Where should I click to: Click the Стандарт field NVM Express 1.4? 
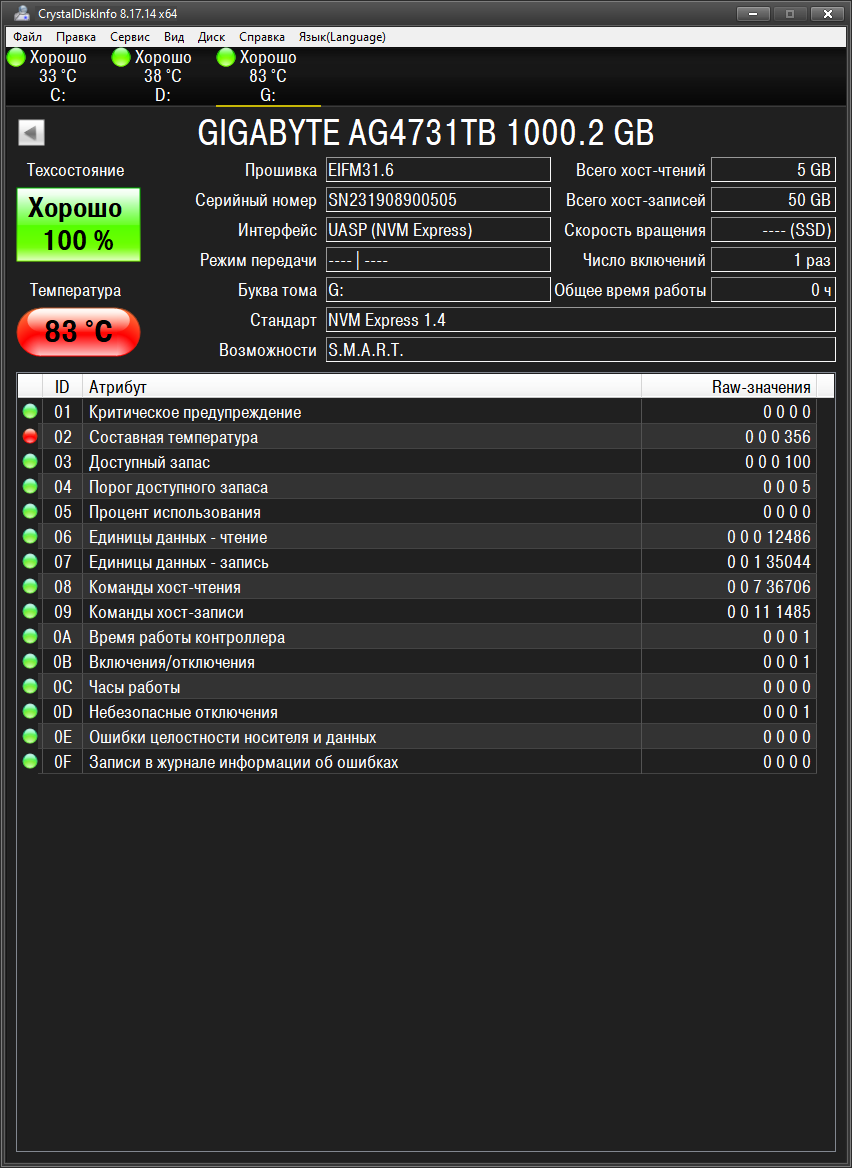(581, 320)
